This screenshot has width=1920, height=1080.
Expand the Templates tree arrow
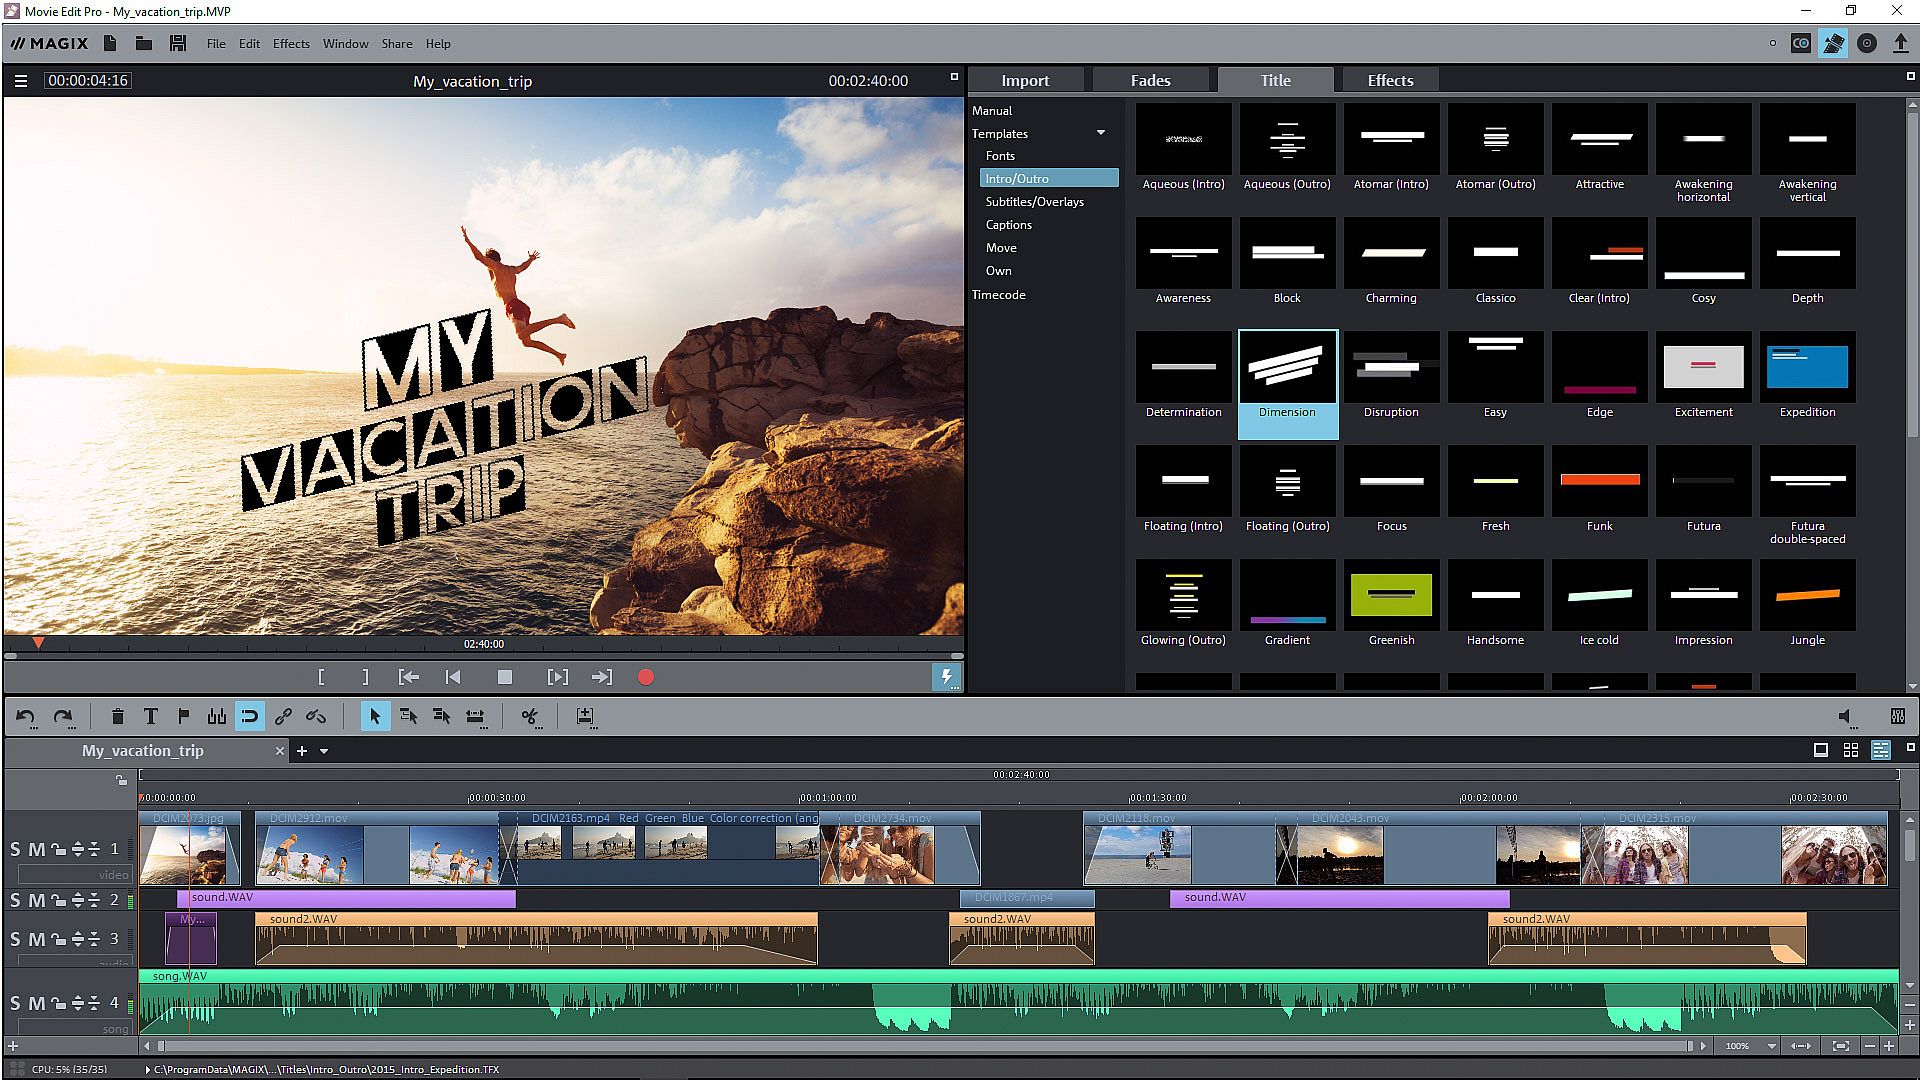1101,133
